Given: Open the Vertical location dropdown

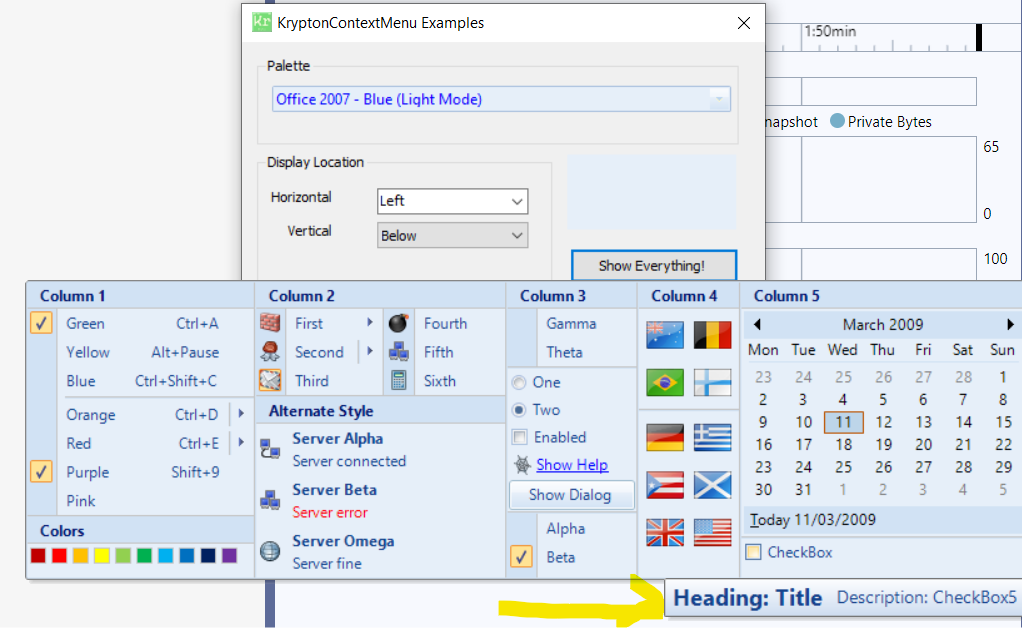Looking at the screenshot, I should pos(517,235).
